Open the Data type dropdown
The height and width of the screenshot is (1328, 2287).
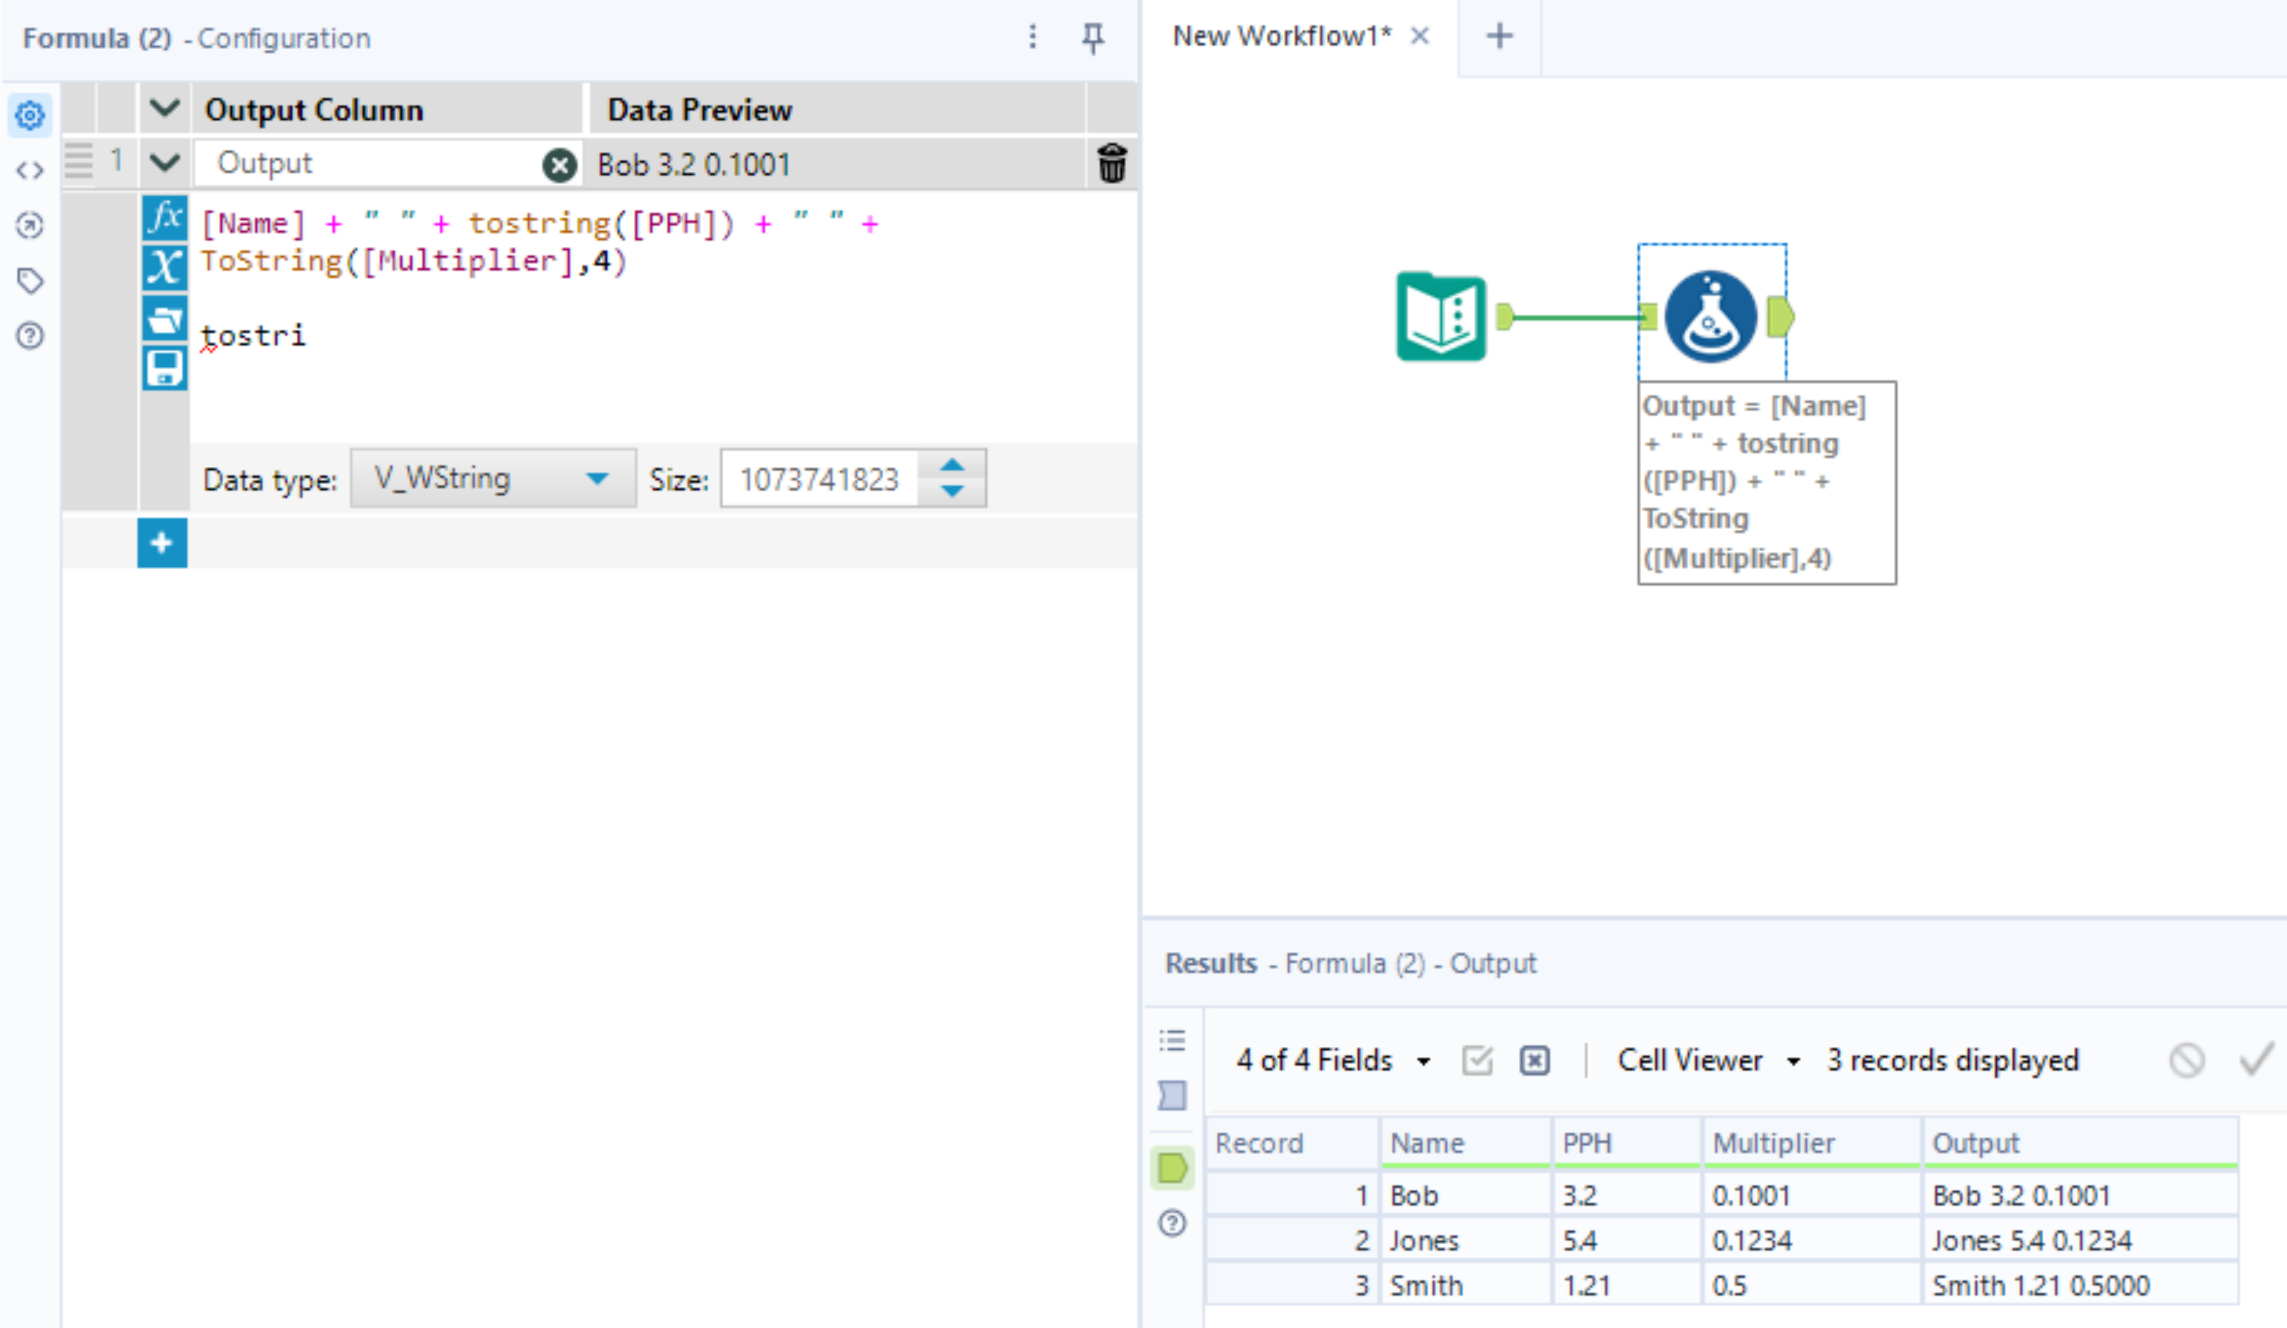(x=597, y=479)
